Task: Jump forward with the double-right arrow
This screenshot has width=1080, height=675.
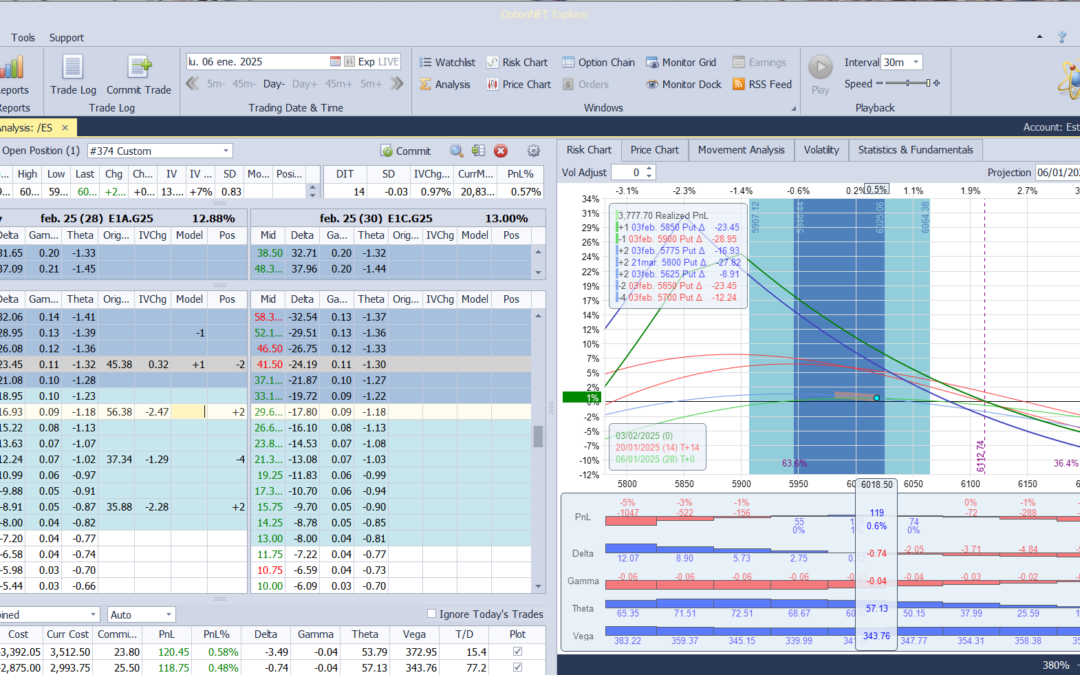Action: pyautogui.click(x=396, y=83)
